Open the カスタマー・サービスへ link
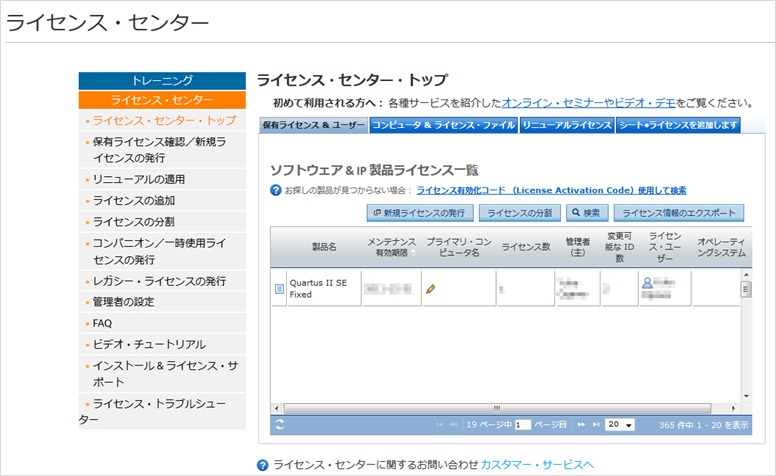Viewport: 776px width, 476px height. click(x=537, y=465)
